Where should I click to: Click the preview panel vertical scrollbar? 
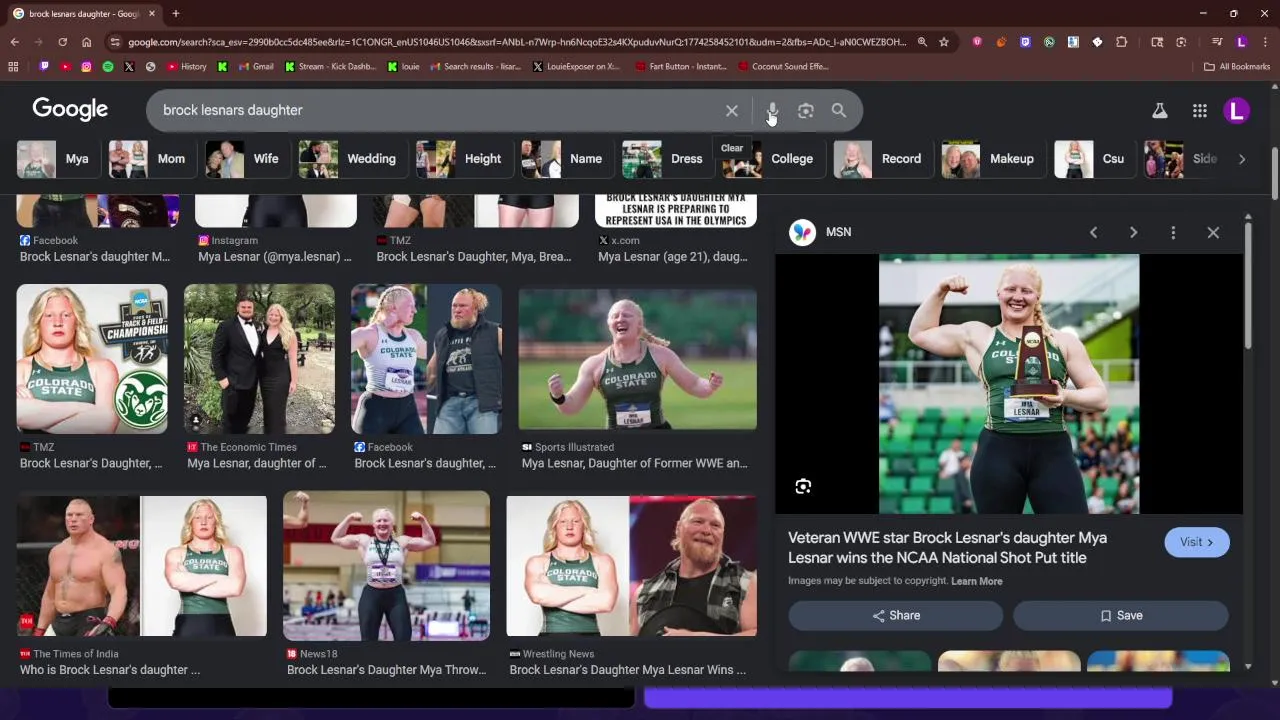(x=1248, y=285)
